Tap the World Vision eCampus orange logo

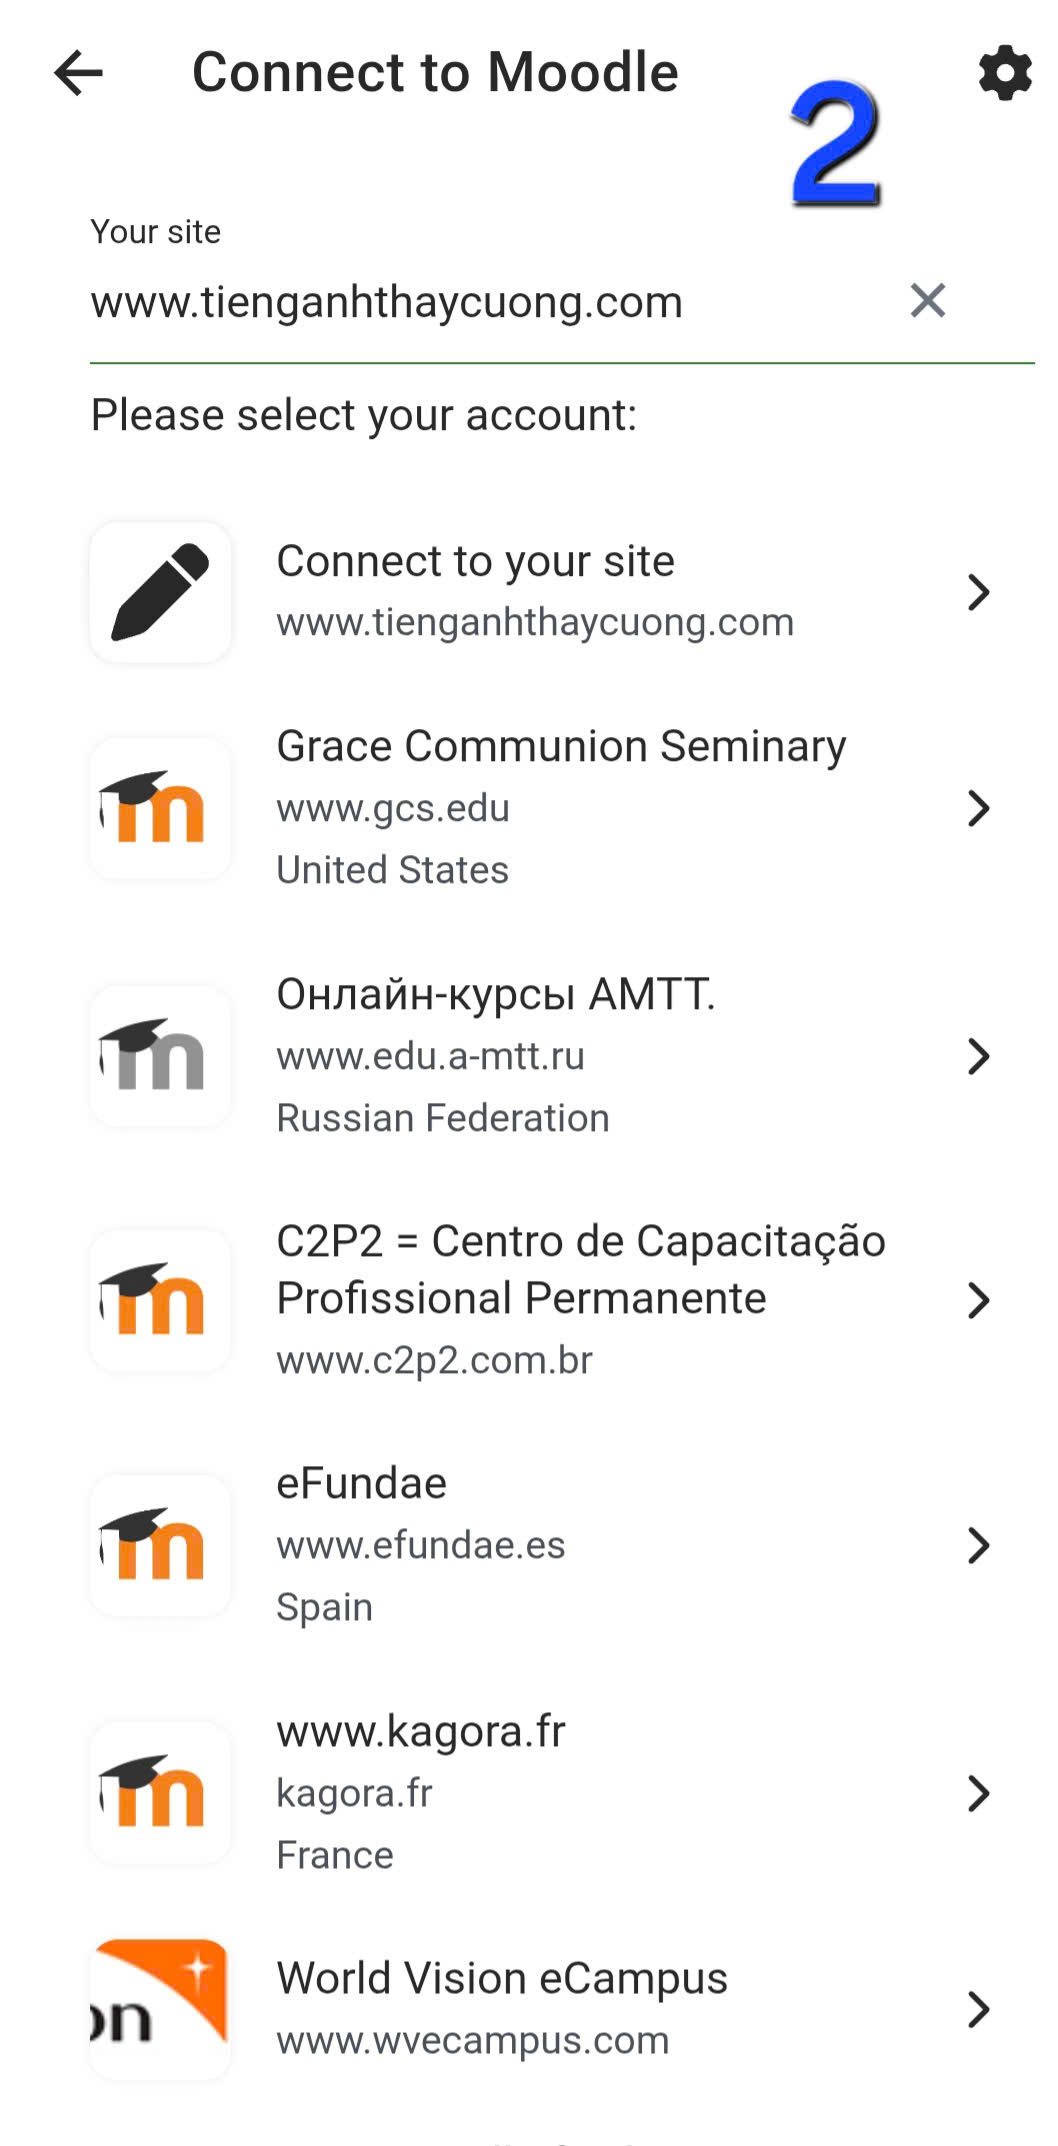pyautogui.click(x=160, y=2008)
